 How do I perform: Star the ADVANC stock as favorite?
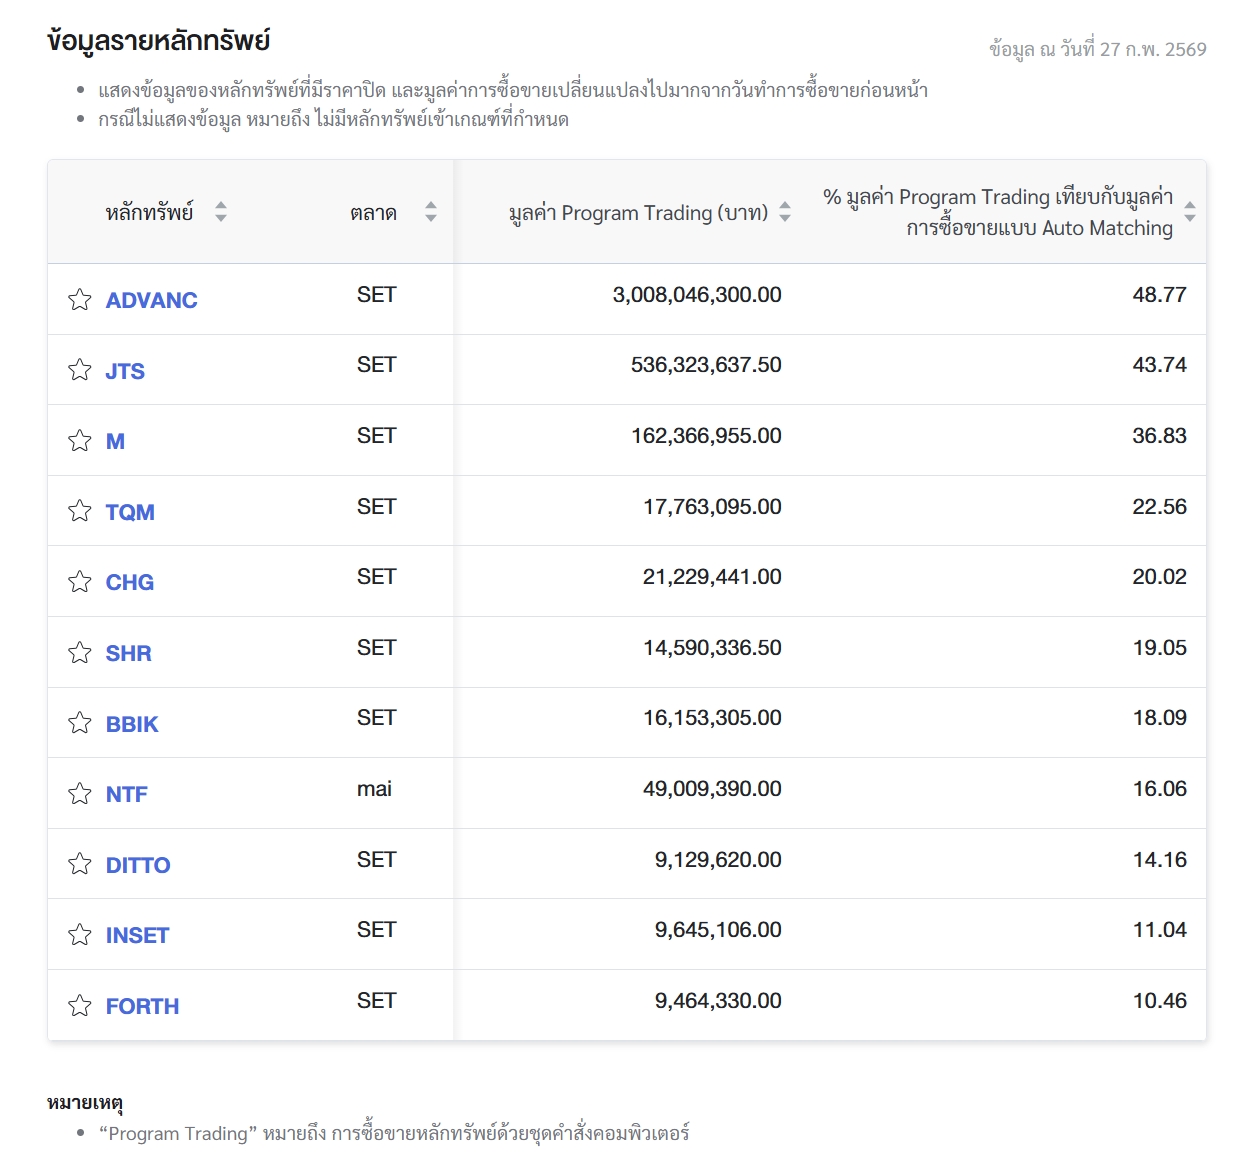tap(80, 300)
